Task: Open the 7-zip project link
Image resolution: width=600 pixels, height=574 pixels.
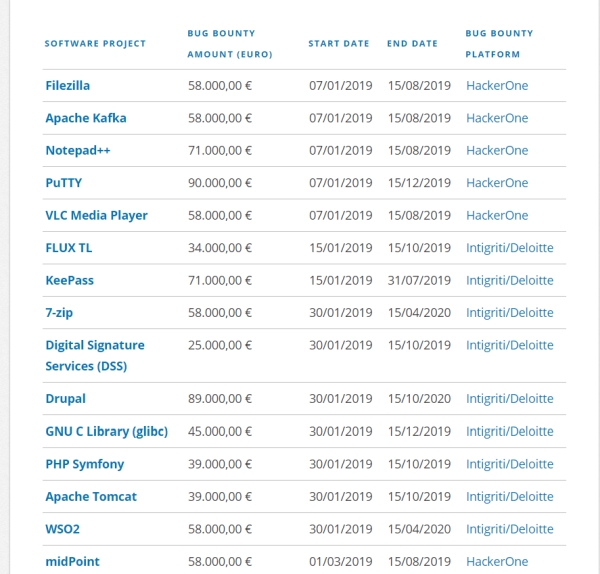Action: pos(59,313)
